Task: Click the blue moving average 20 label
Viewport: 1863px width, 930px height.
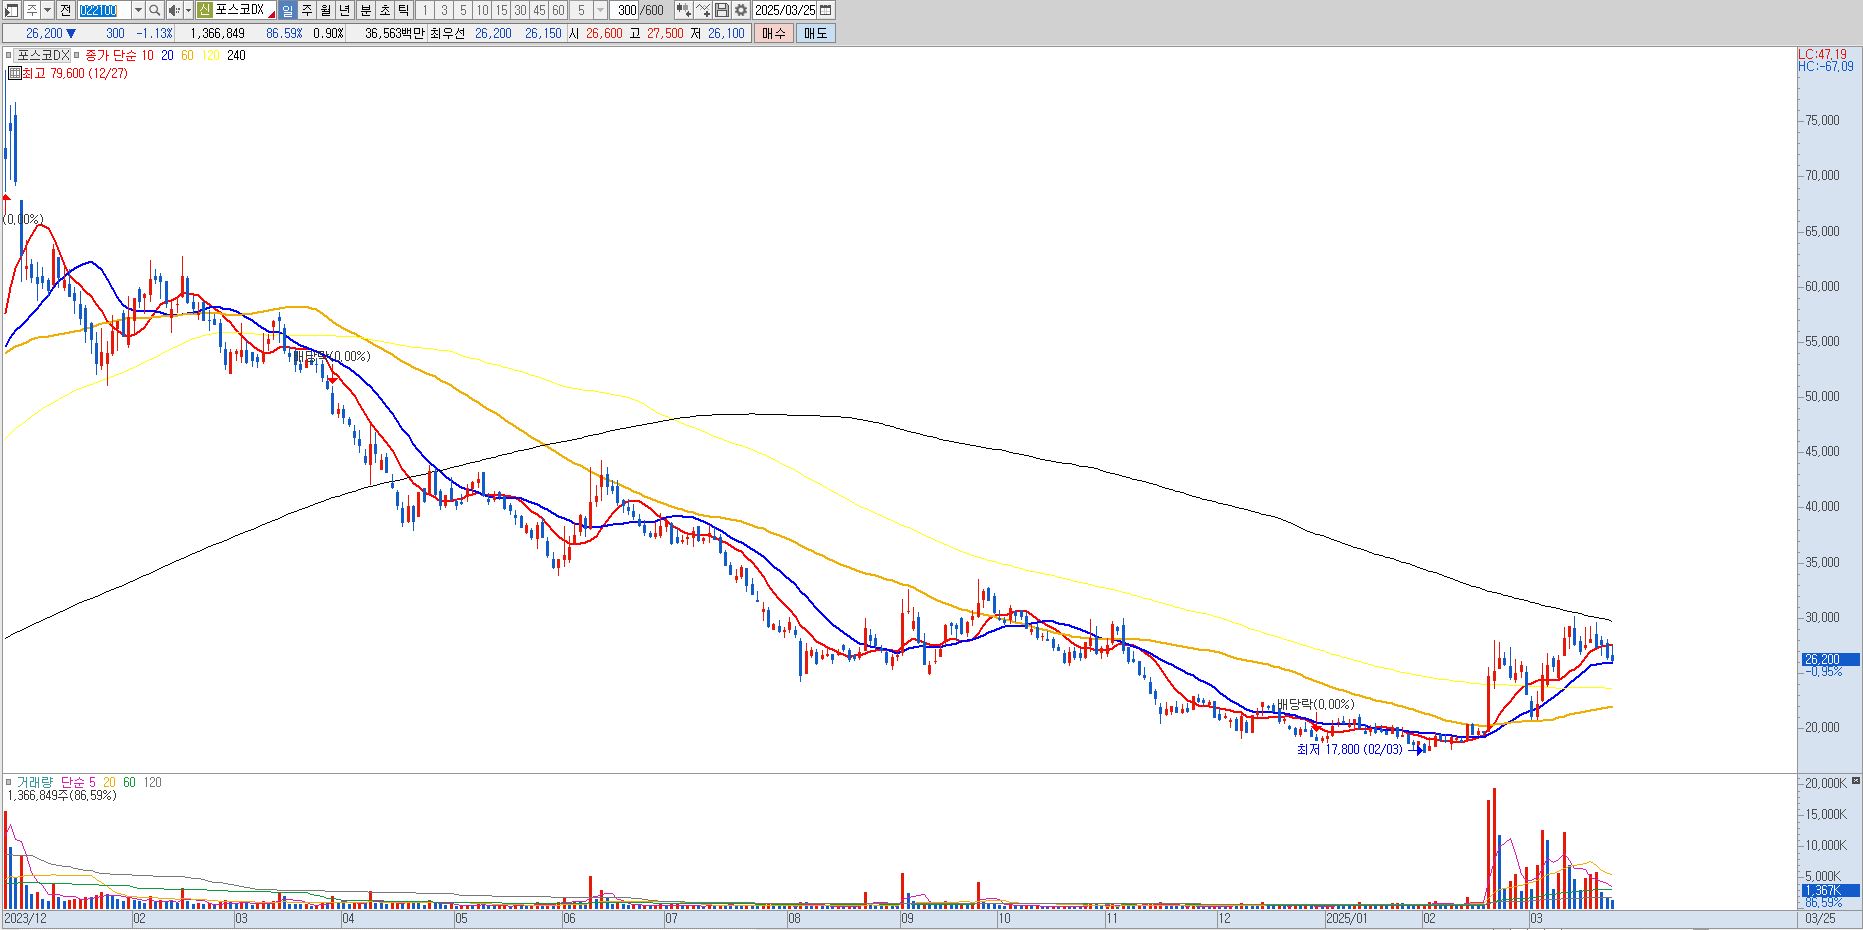Action: pyautogui.click(x=167, y=55)
